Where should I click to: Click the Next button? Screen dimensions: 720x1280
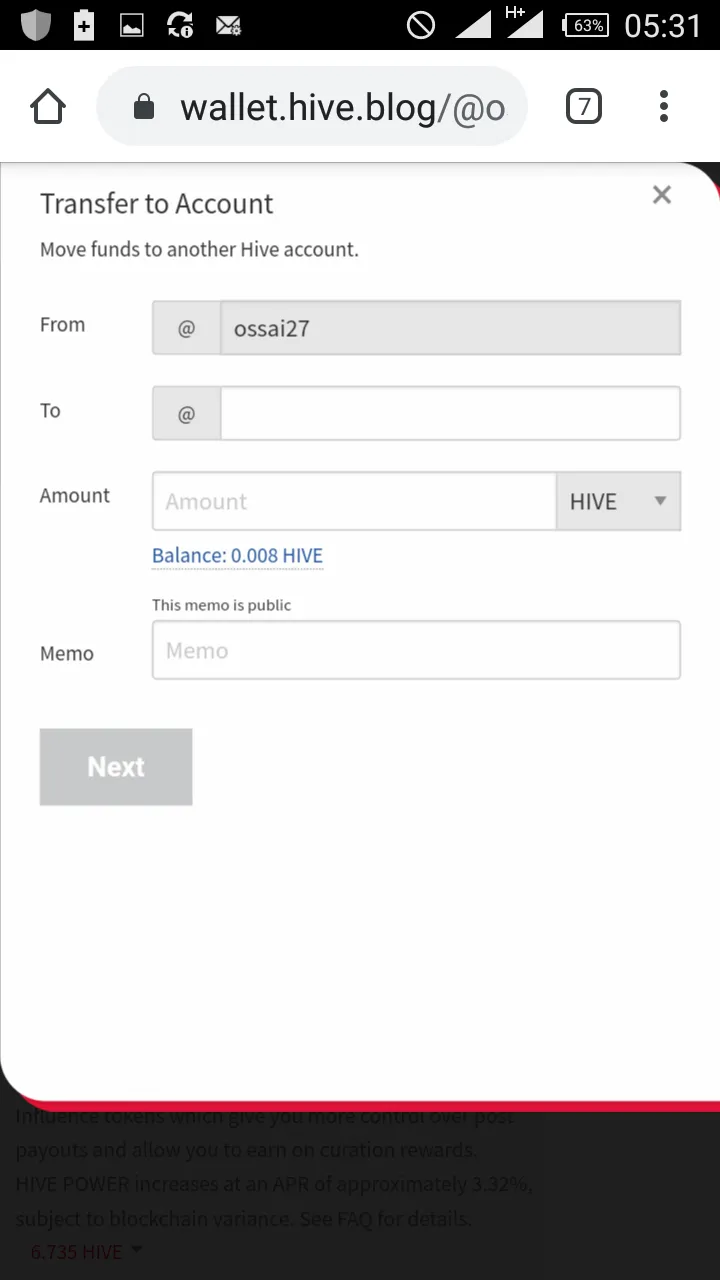tap(116, 767)
